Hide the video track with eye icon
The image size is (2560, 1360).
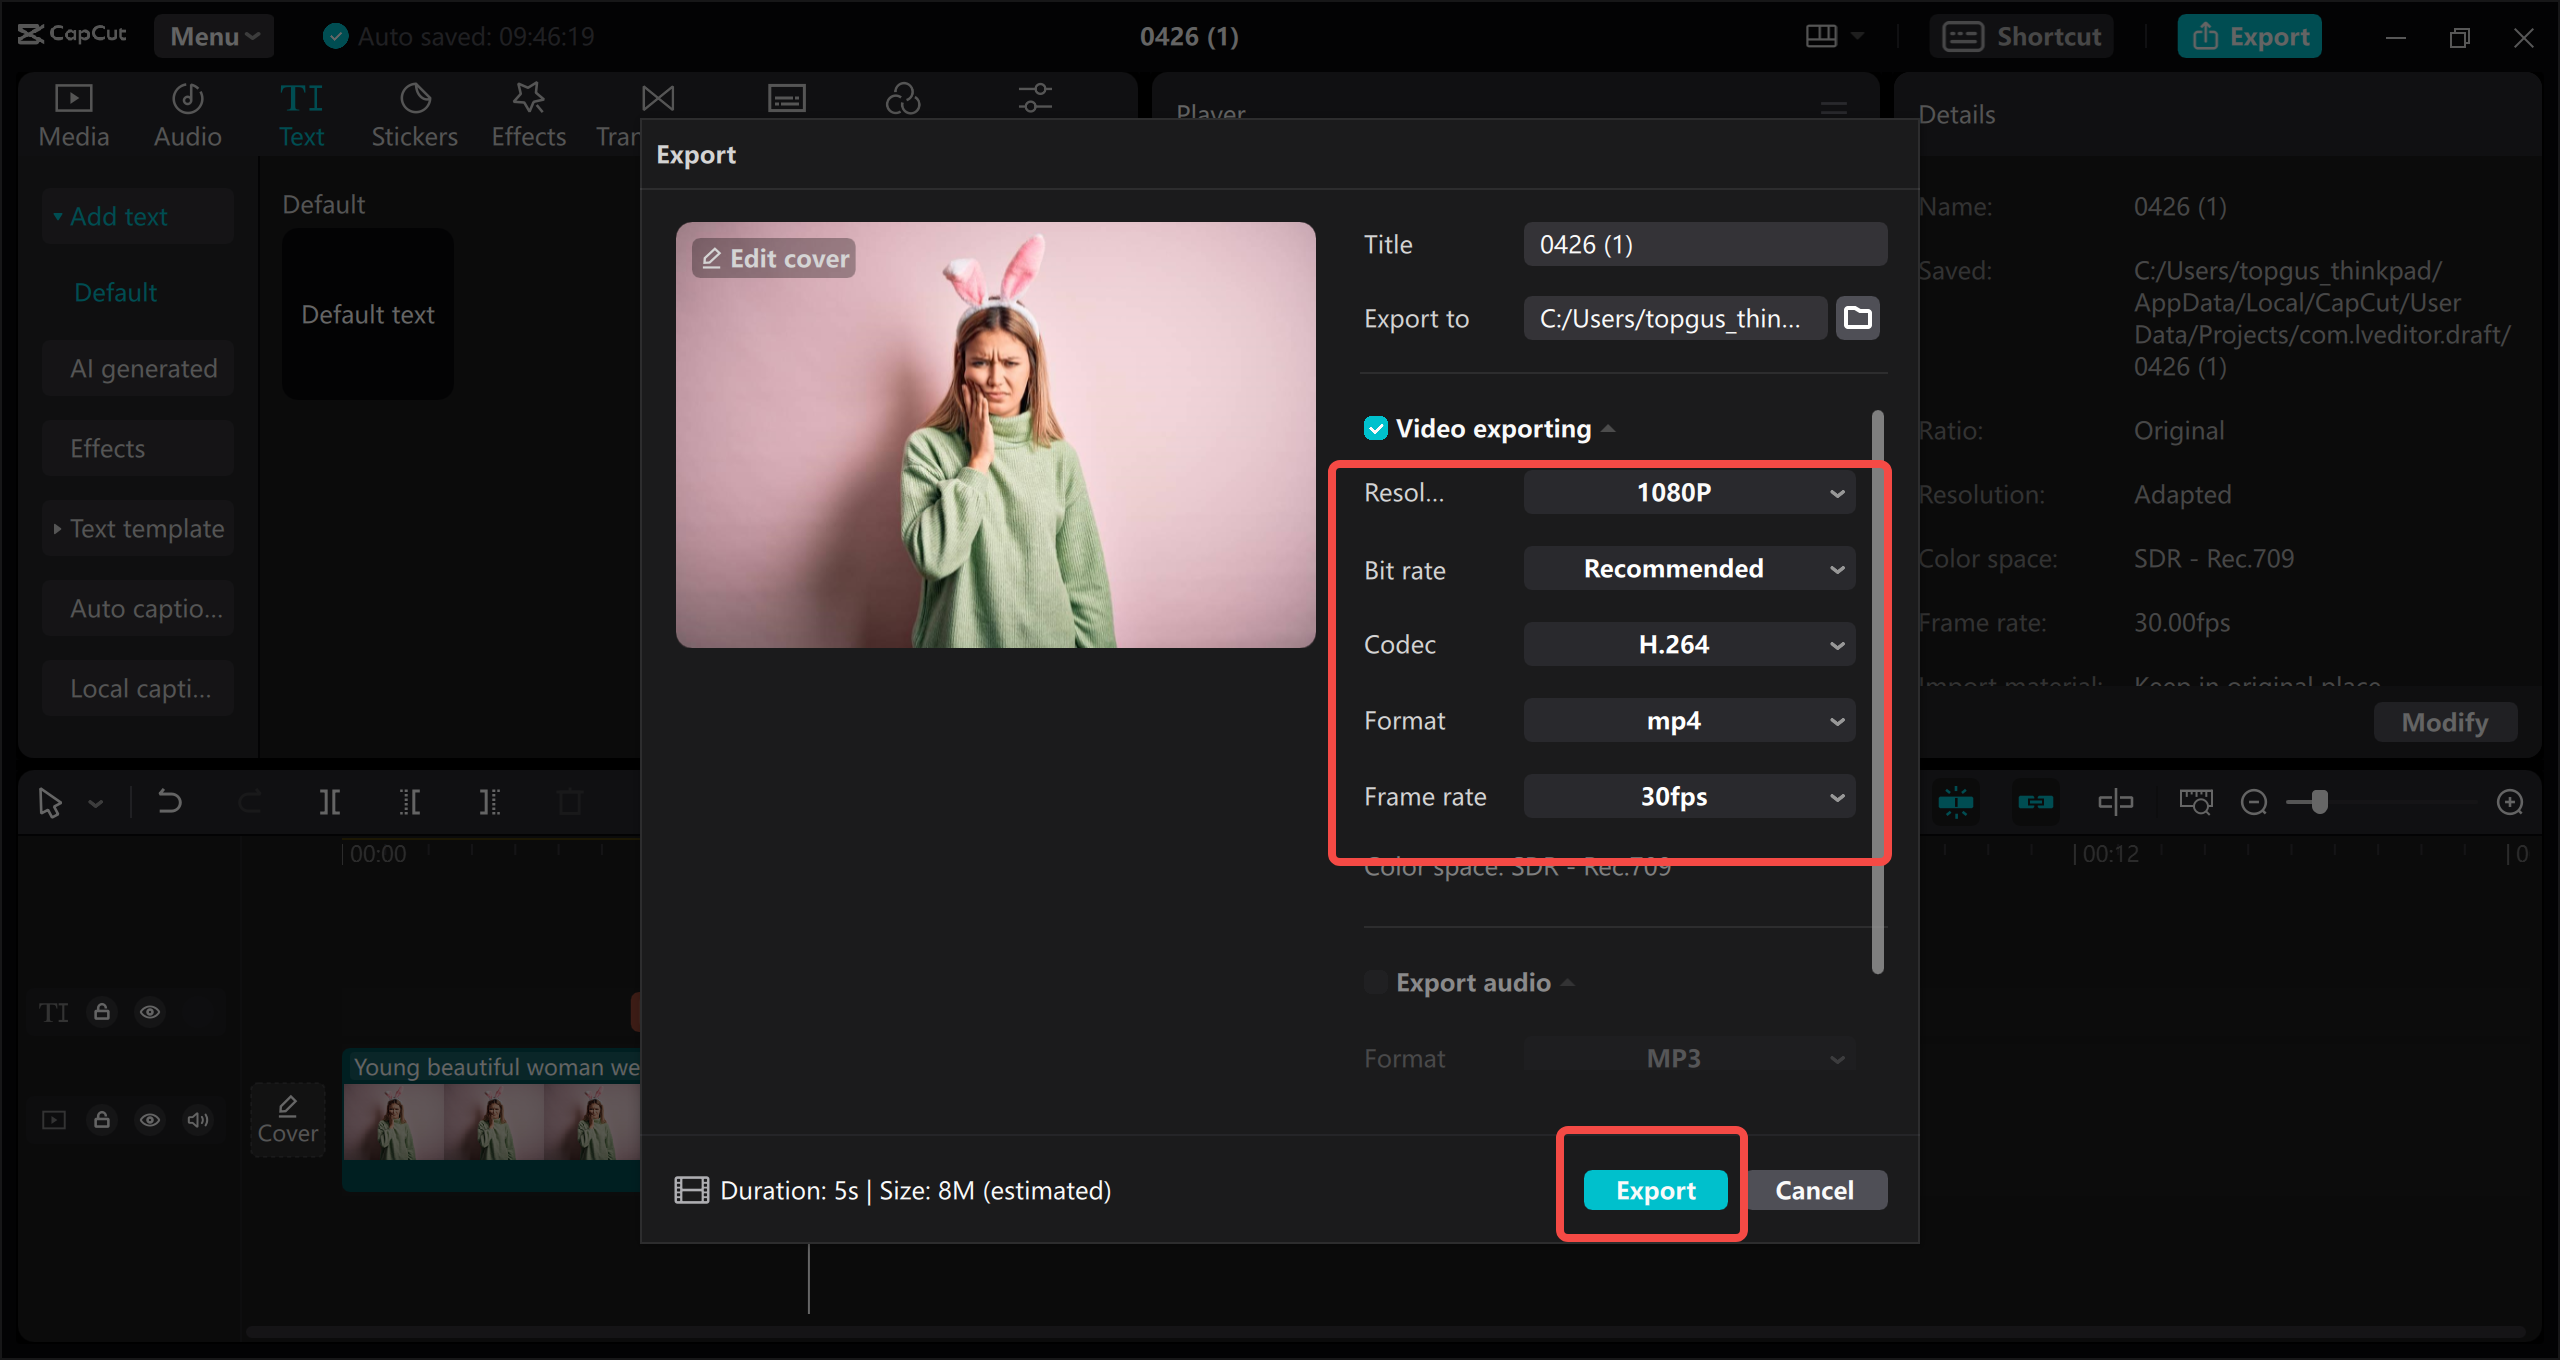pyautogui.click(x=150, y=1120)
